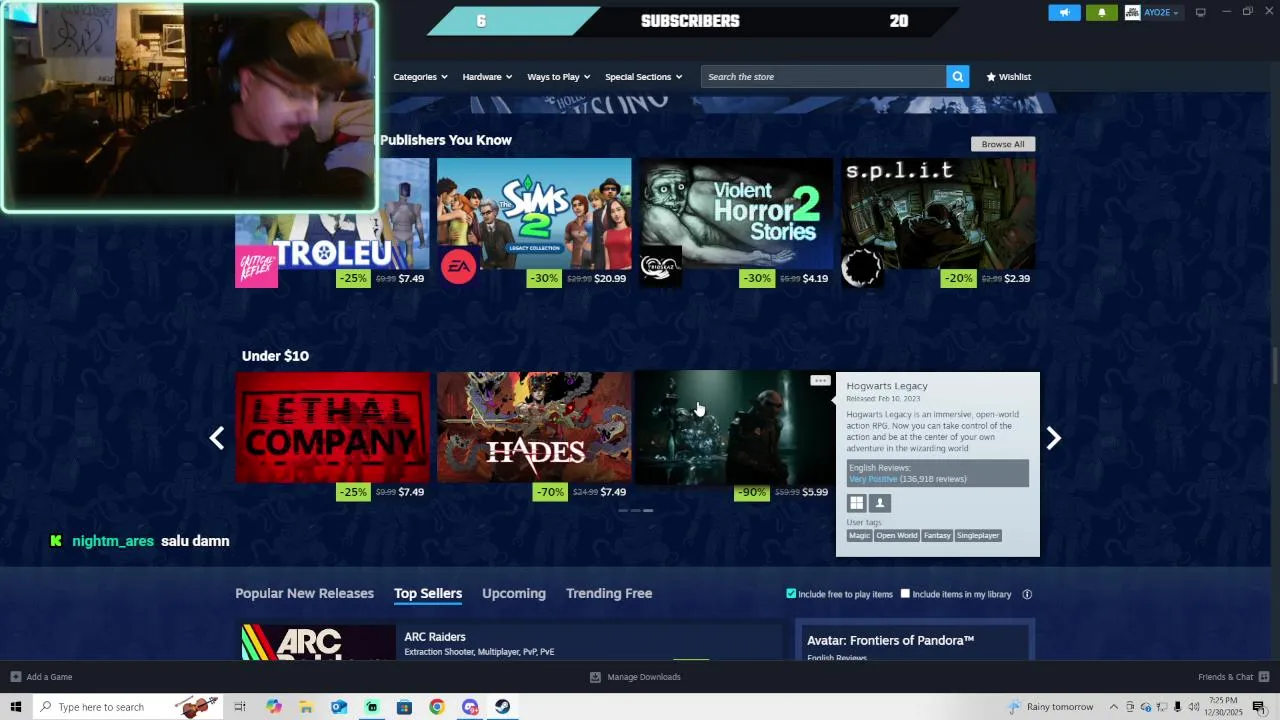
Task: Expand the Categories dropdown
Action: click(420, 77)
